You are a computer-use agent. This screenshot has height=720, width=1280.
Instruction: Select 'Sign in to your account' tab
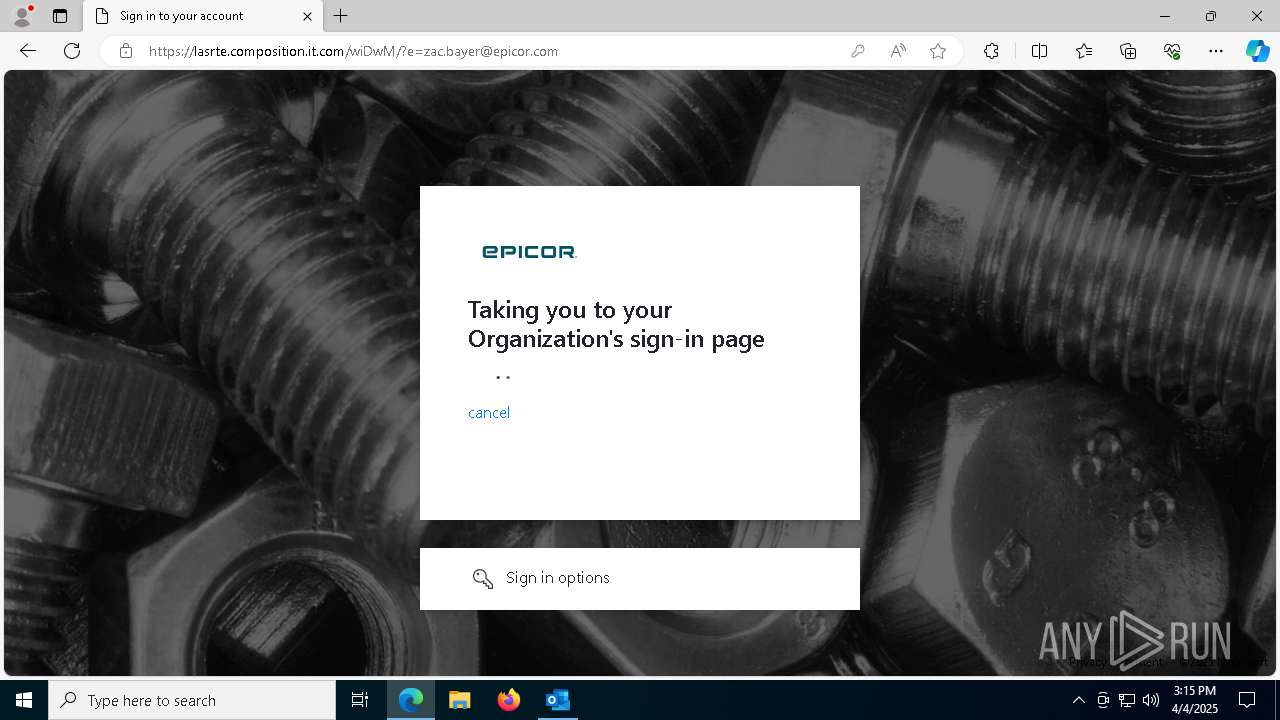[203, 16]
